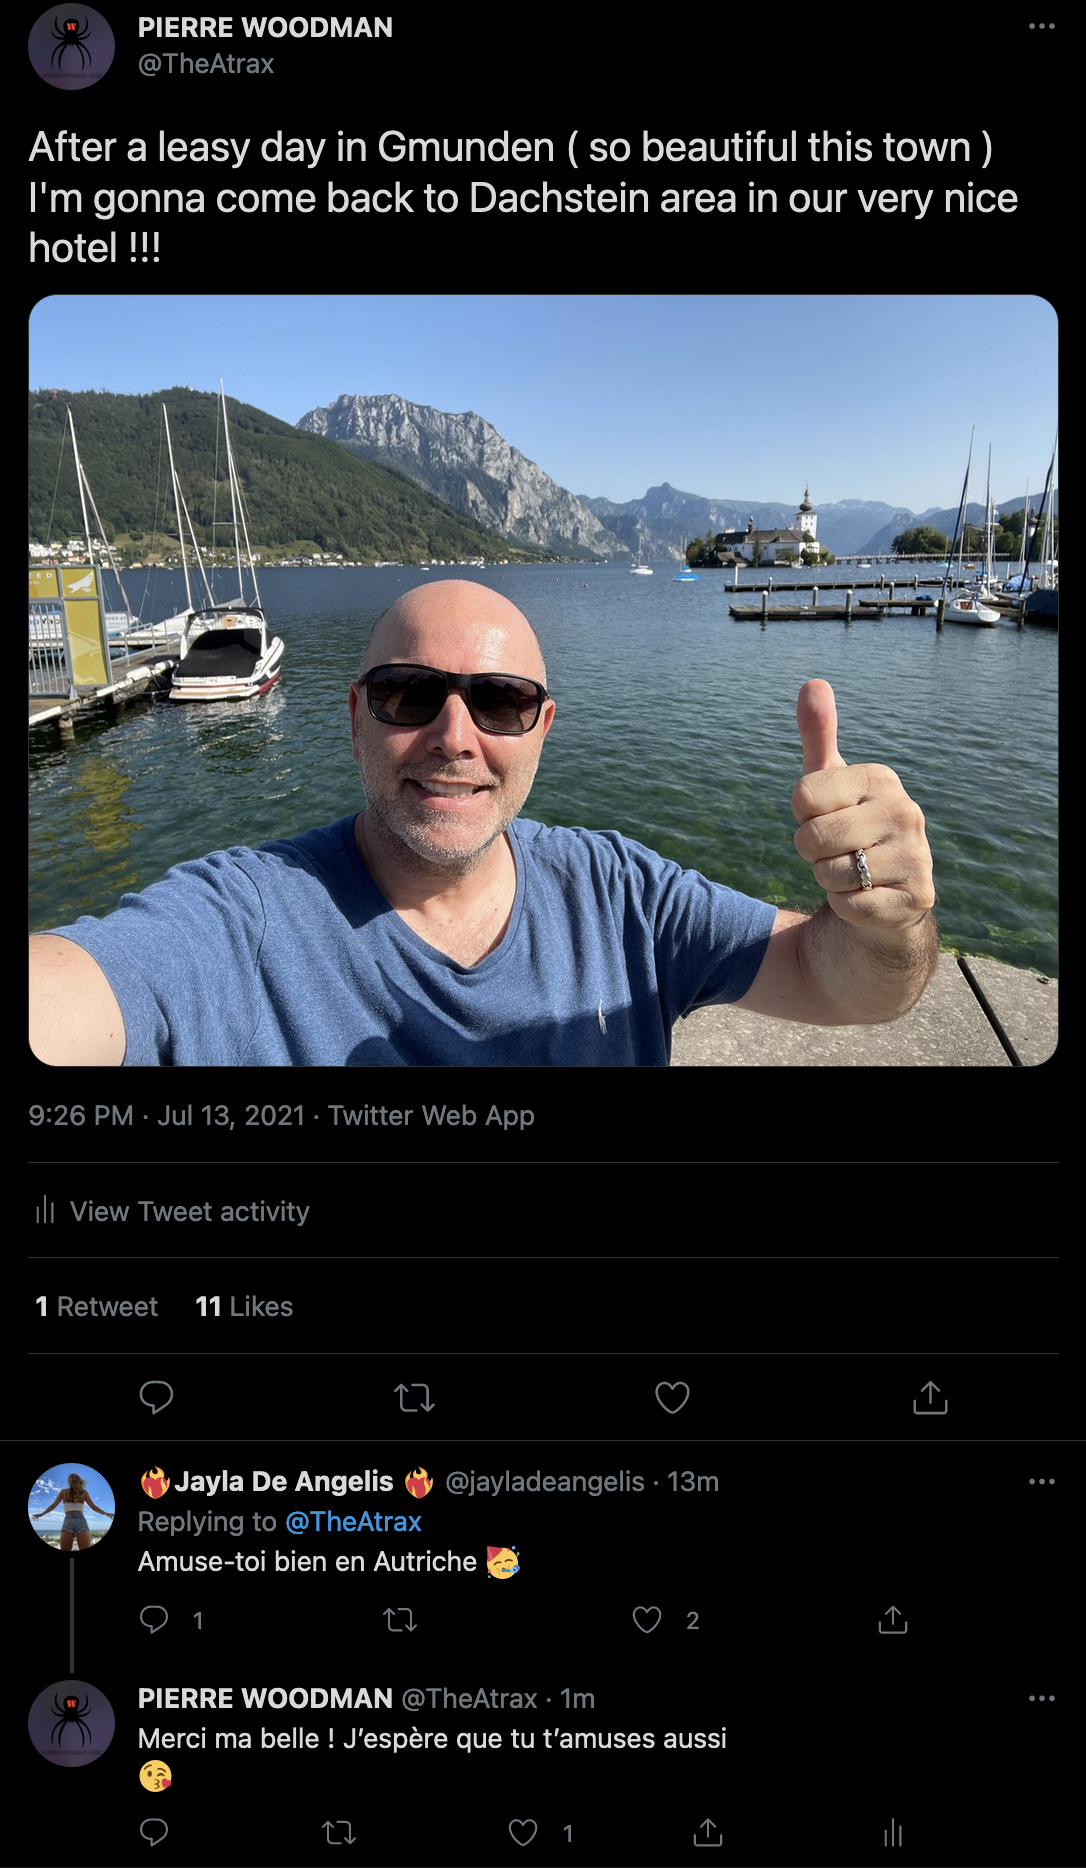View analytics icon on Pierre's reply
Image resolution: width=1086 pixels, height=1868 pixels.
(x=893, y=1832)
